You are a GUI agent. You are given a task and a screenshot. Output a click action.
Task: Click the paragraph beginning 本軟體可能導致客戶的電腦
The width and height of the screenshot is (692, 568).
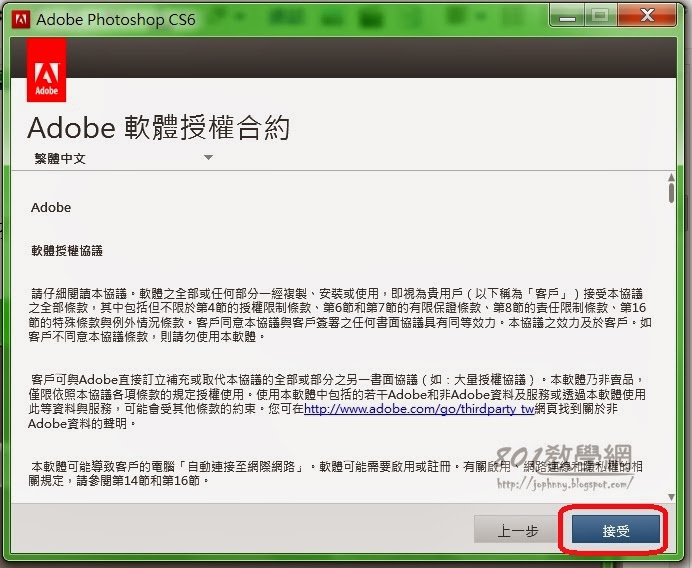click(335, 473)
